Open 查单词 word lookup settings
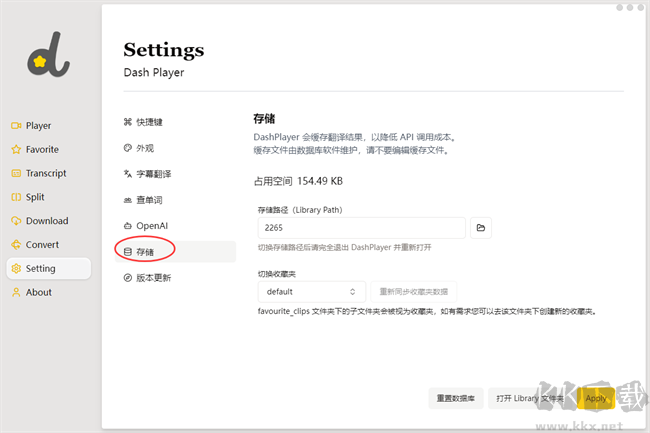Image resolution: width=650 pixels, height=433 pixels. point(175,200)
